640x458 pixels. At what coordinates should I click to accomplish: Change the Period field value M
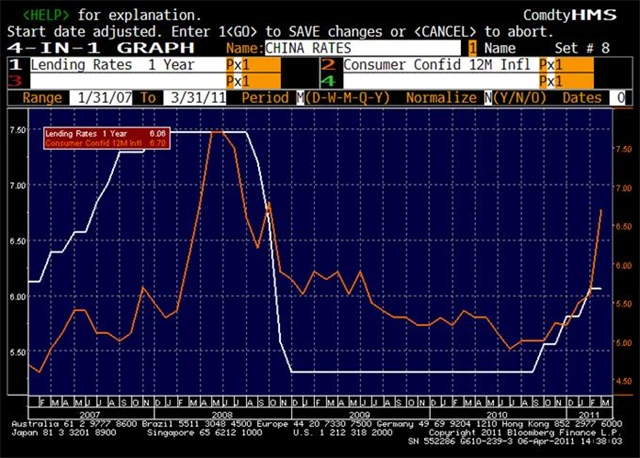(x=300, y=98)
